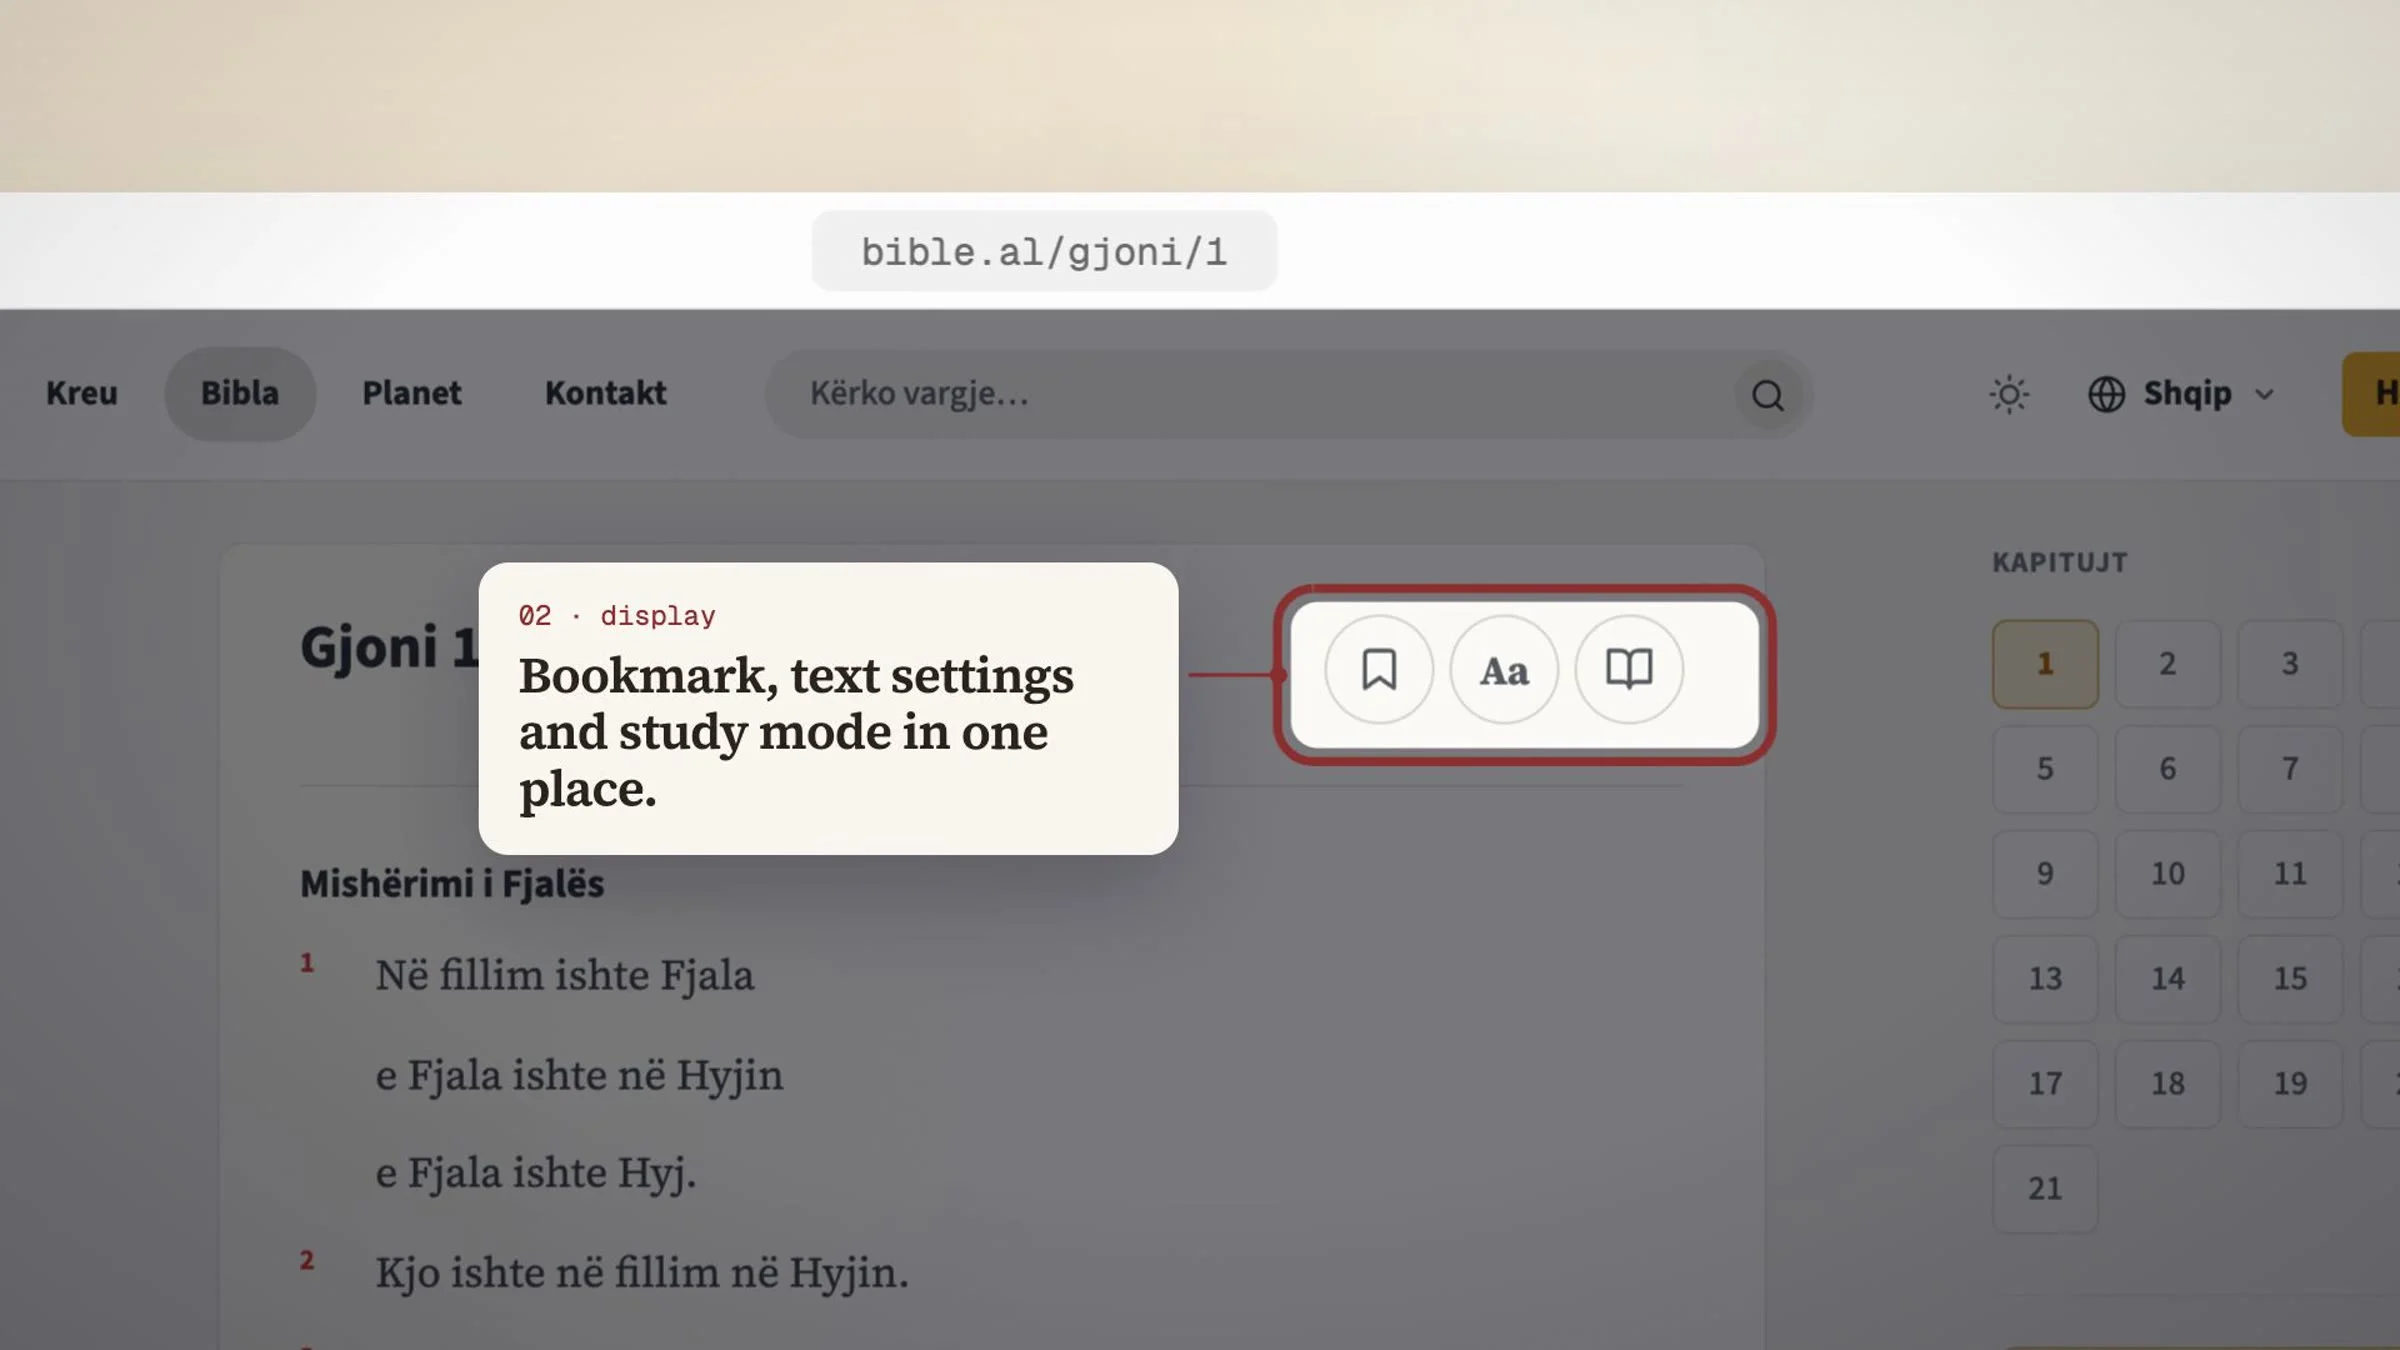This screenshot has width=2400, height=1350.
Task: Click the search magnifier icon
Action: [x=1767, y=395]
